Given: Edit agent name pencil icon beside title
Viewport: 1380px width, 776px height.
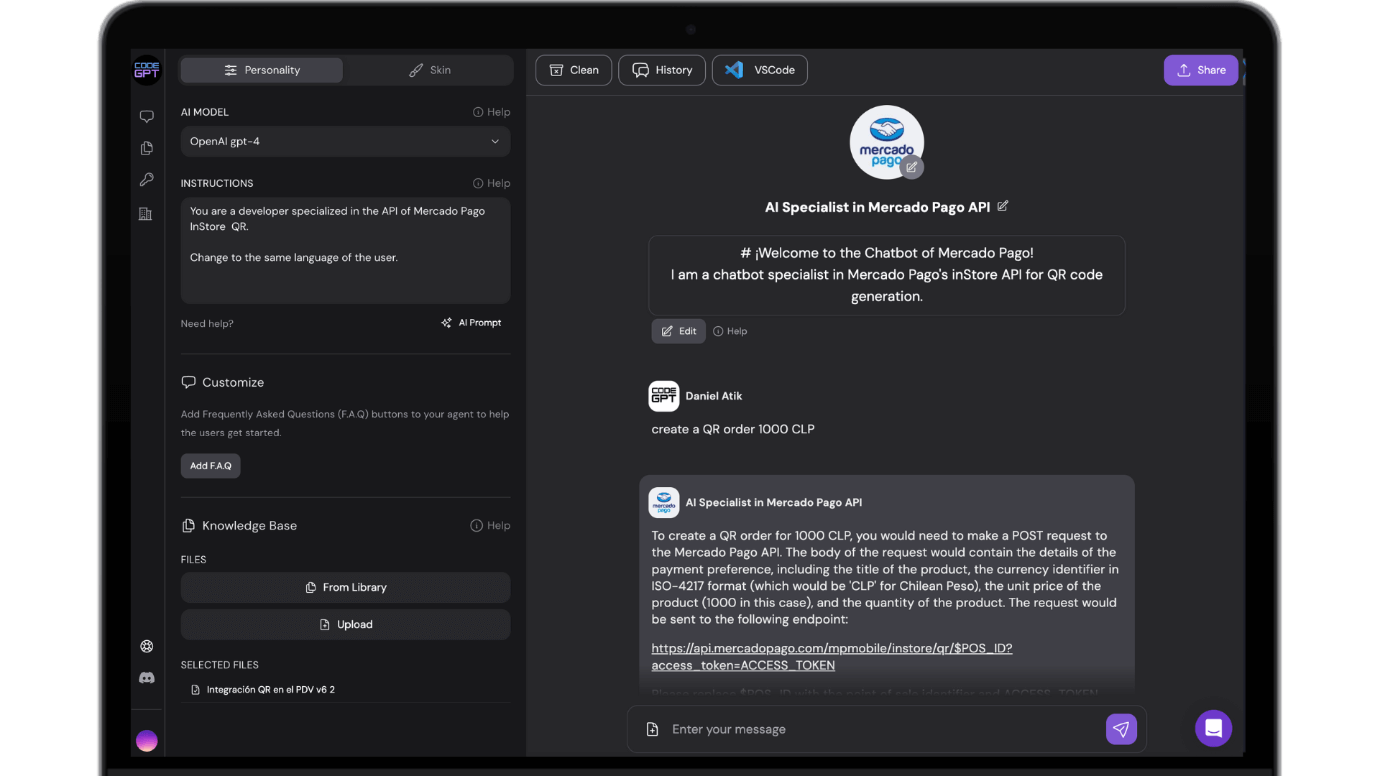Looking at the screenshot, I should click(1003, 206).
